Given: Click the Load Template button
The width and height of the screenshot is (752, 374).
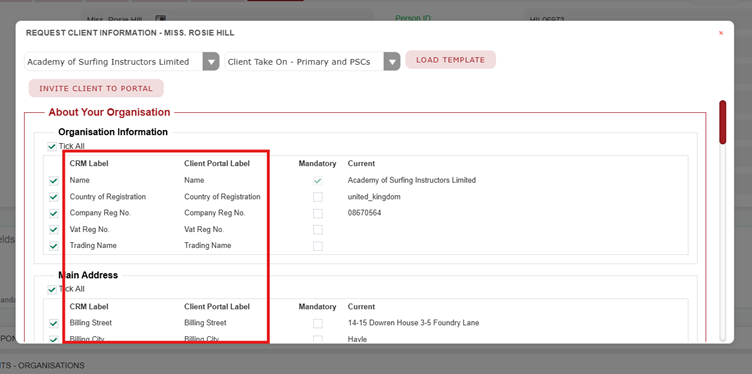Looking at the screenshot, I should point(450,60).
